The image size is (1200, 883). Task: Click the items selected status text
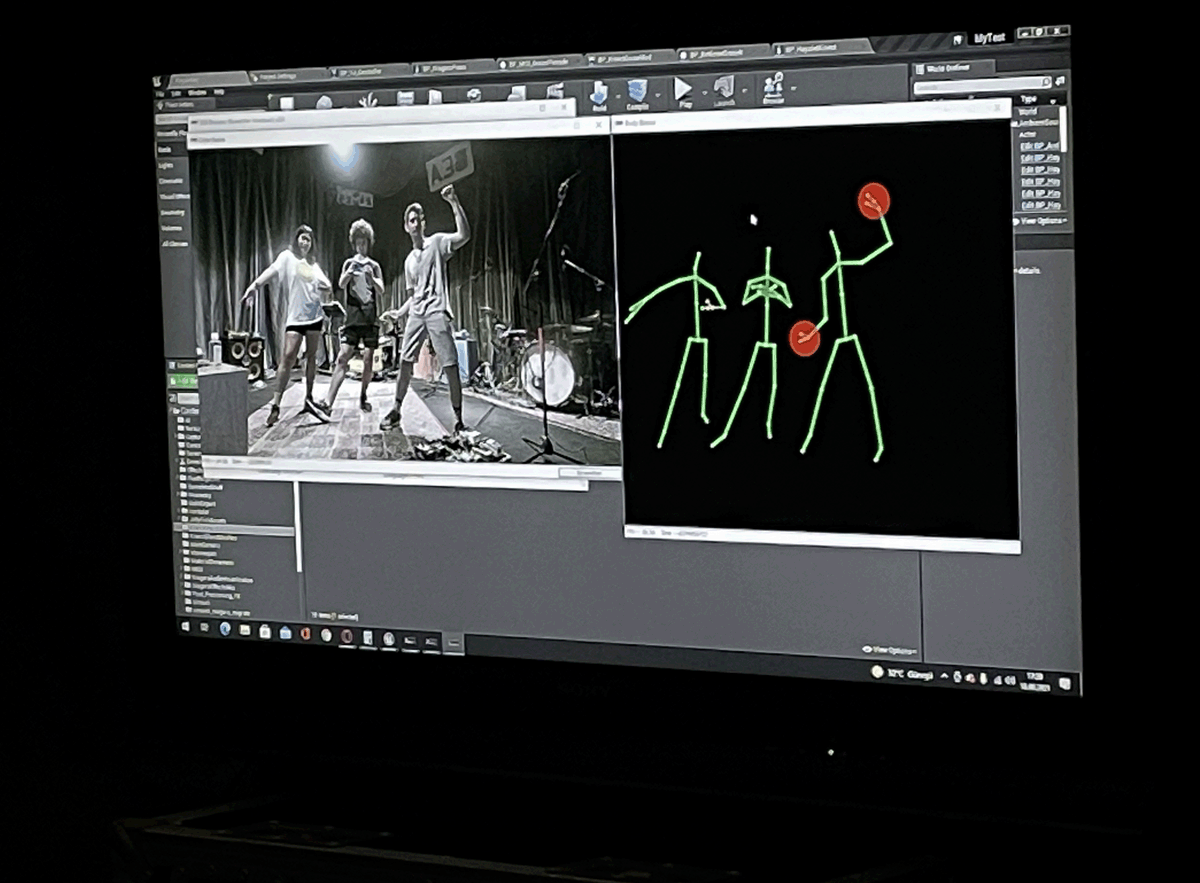[x=334, y=616]
